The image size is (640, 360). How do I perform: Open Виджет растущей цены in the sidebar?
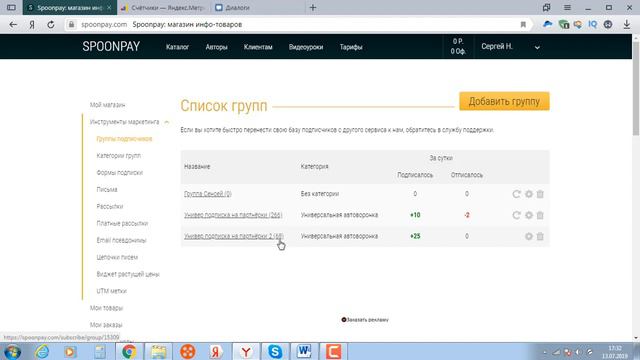(x=128, y=274)
